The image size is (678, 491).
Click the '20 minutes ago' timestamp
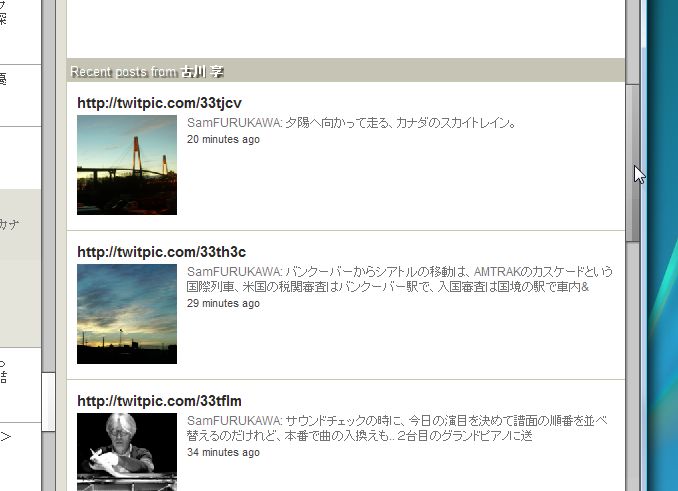(x=223, y=139)
